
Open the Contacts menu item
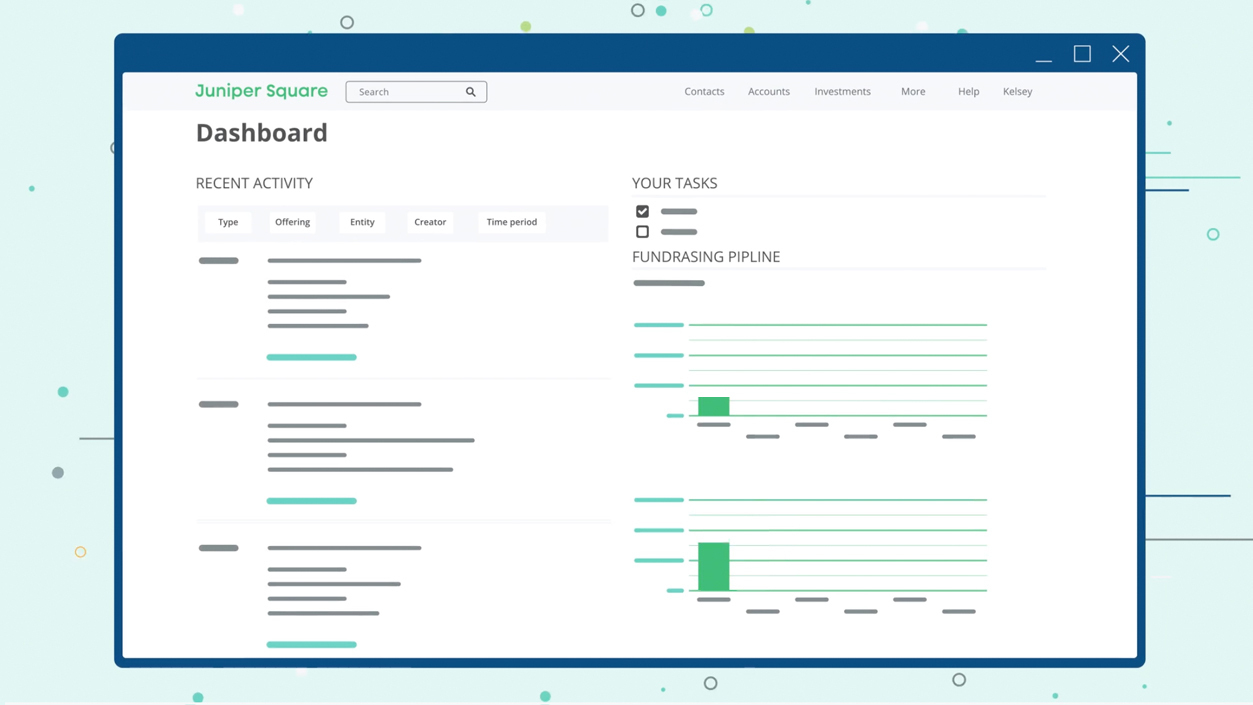click(x=704, y=91)
